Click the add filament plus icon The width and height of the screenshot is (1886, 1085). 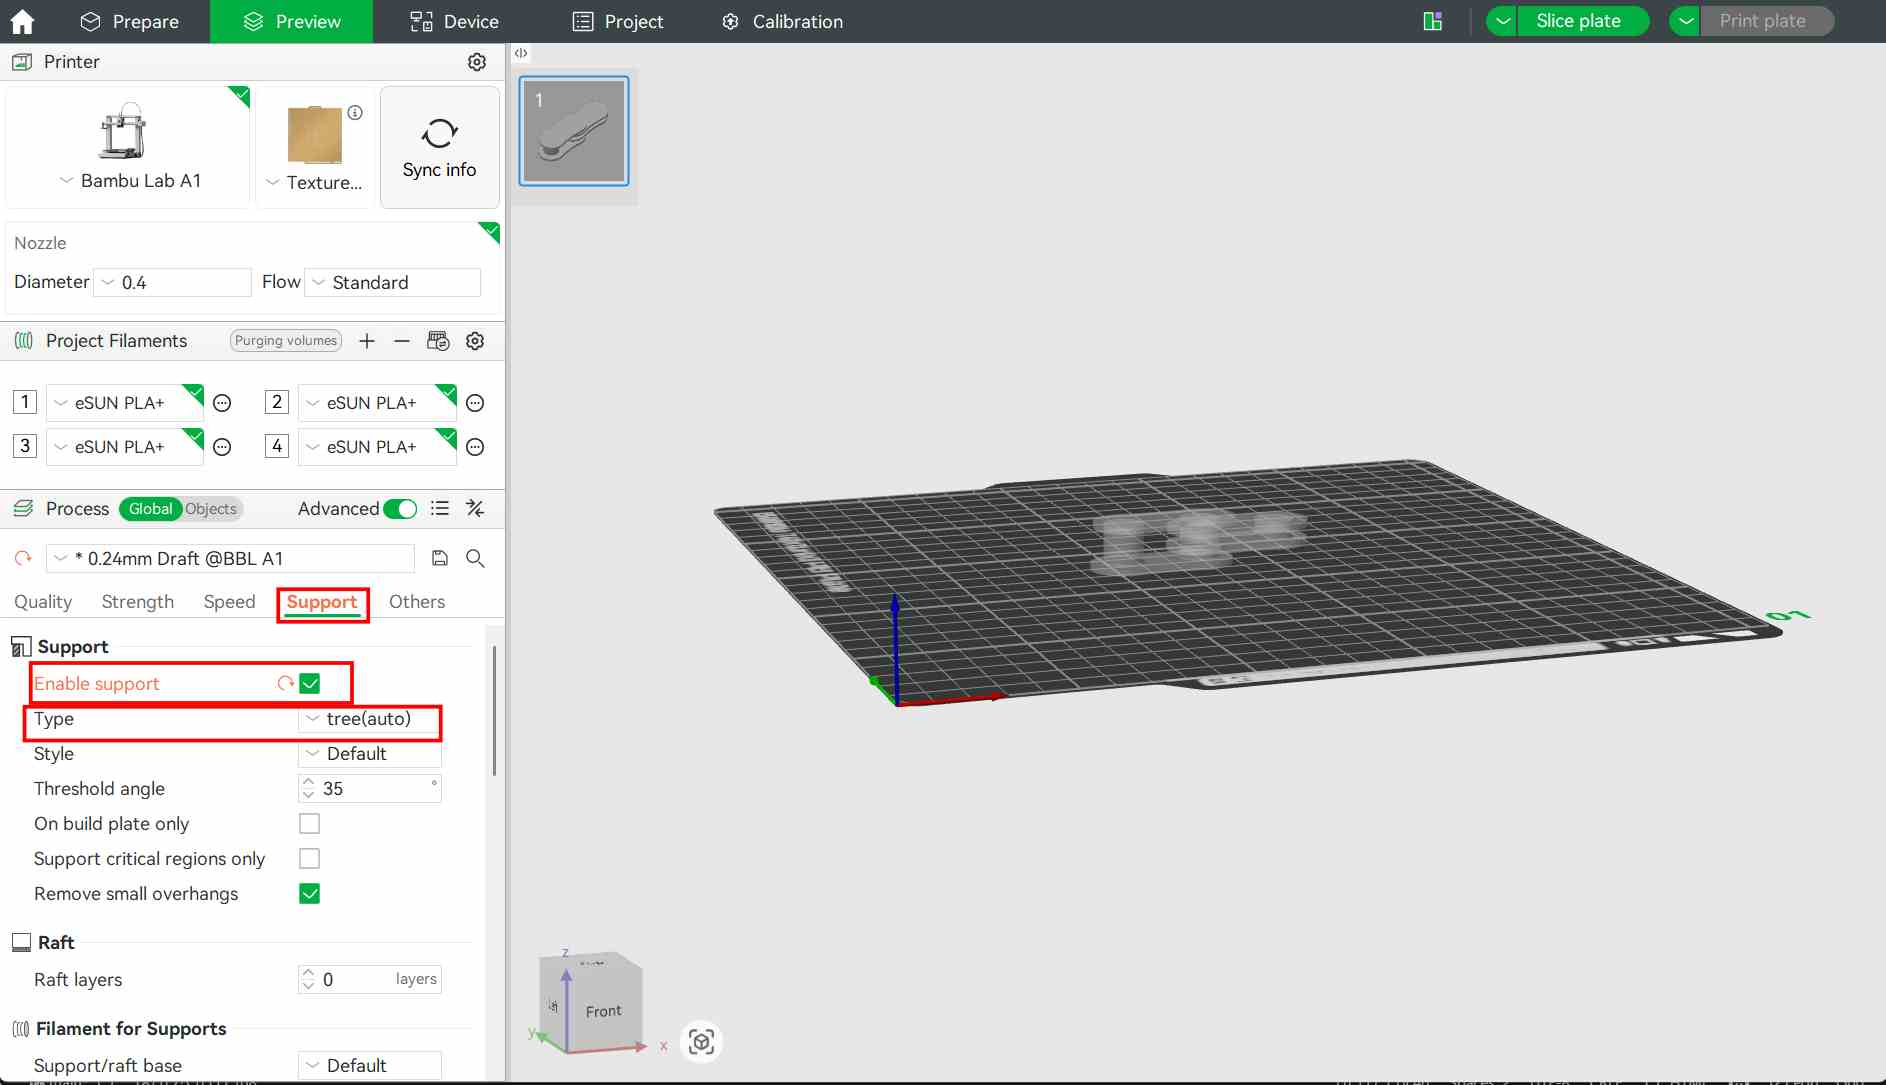pyautogui.click(x=367, y=341)
